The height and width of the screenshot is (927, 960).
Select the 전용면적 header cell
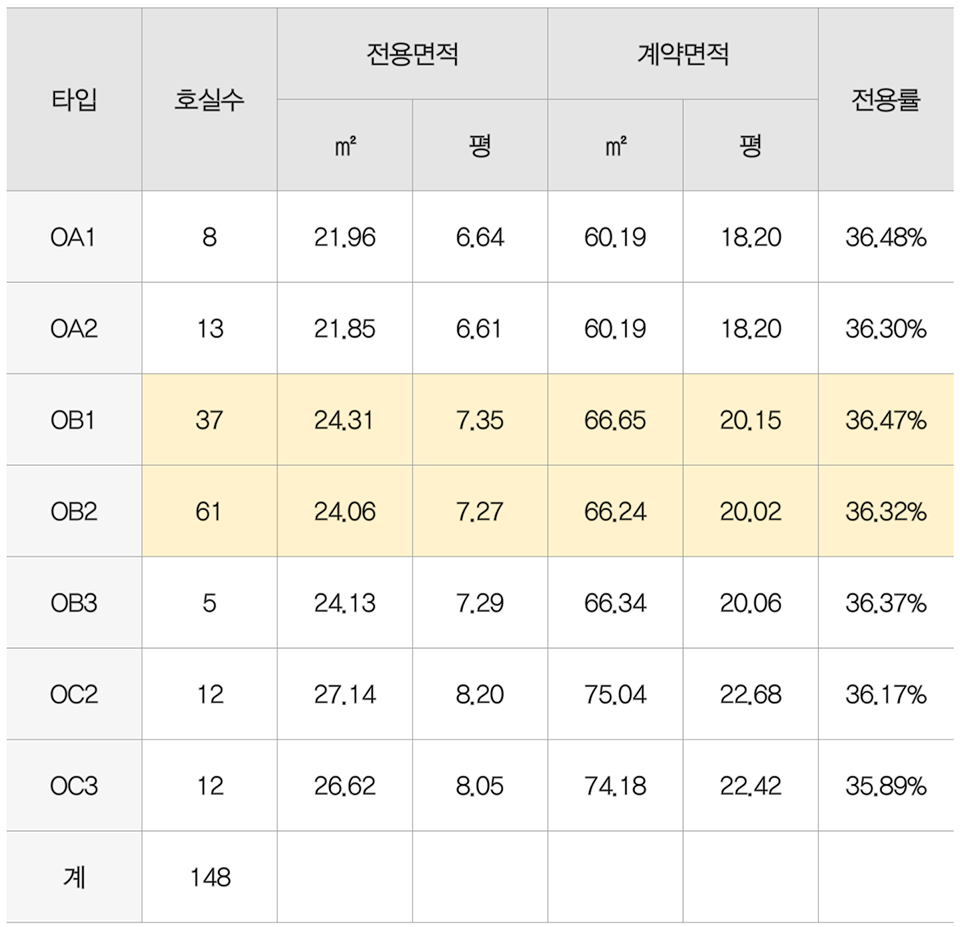click(412, 55)
